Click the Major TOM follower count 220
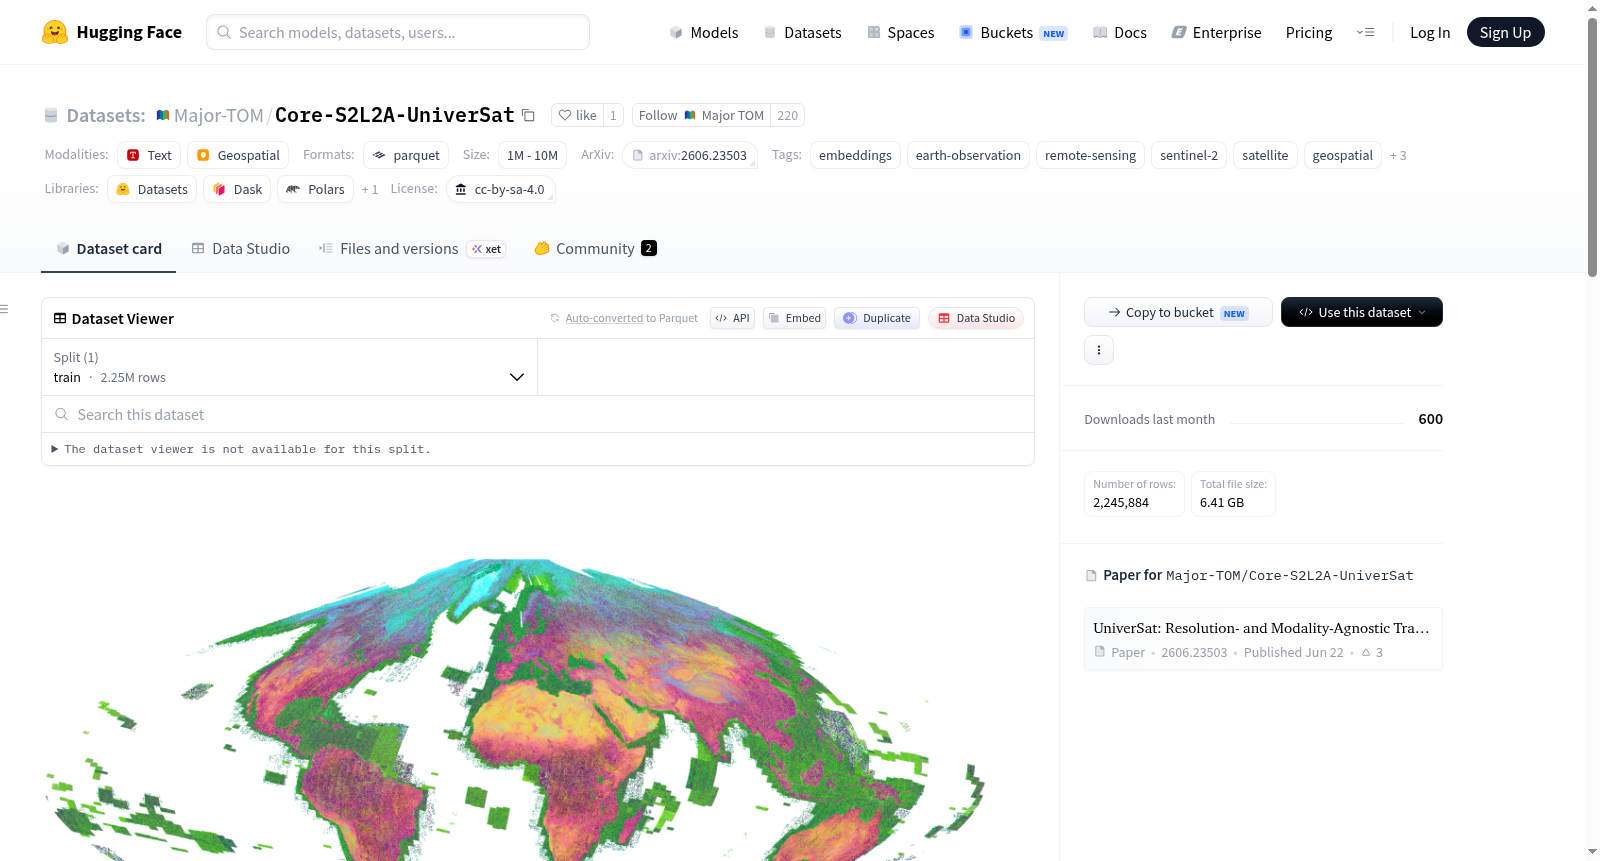The image size is (1600, 861). 788,116
